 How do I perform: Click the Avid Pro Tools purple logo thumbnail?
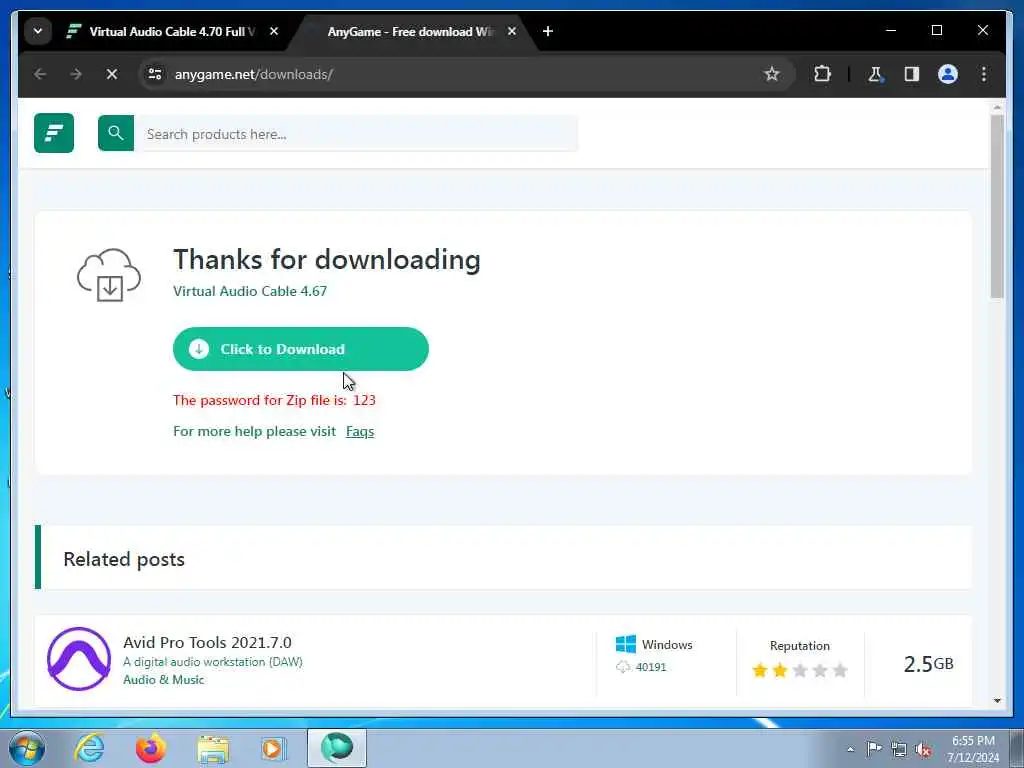tap(79, 658)
